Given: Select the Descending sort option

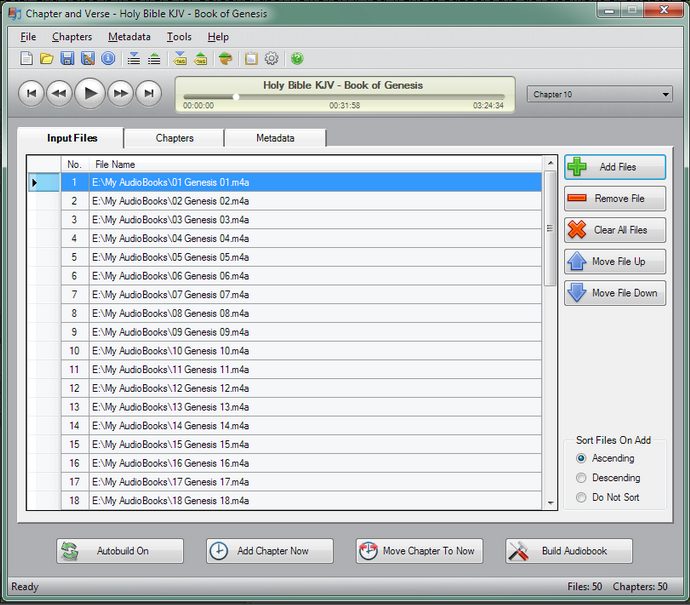Looking at the screenshot, I should tap(581, 478).
